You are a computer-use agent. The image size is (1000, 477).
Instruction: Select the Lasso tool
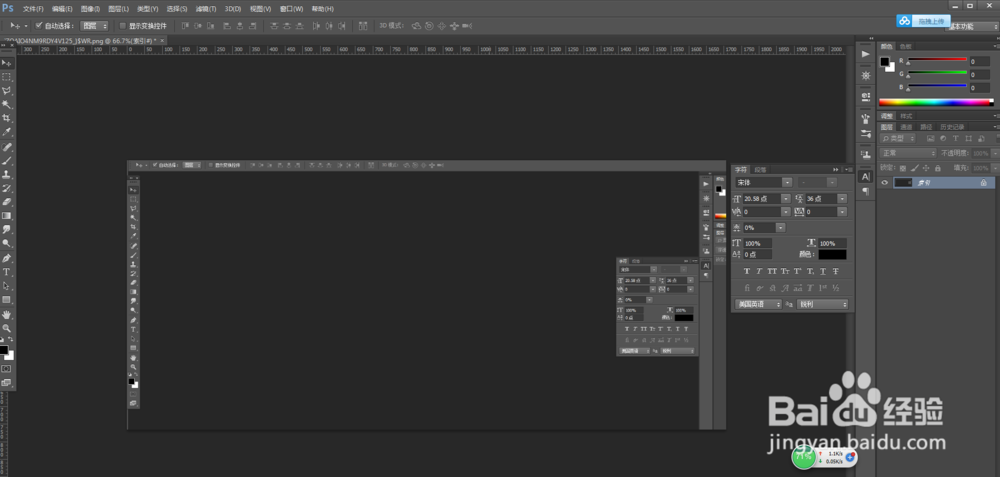tap(7, 91)
